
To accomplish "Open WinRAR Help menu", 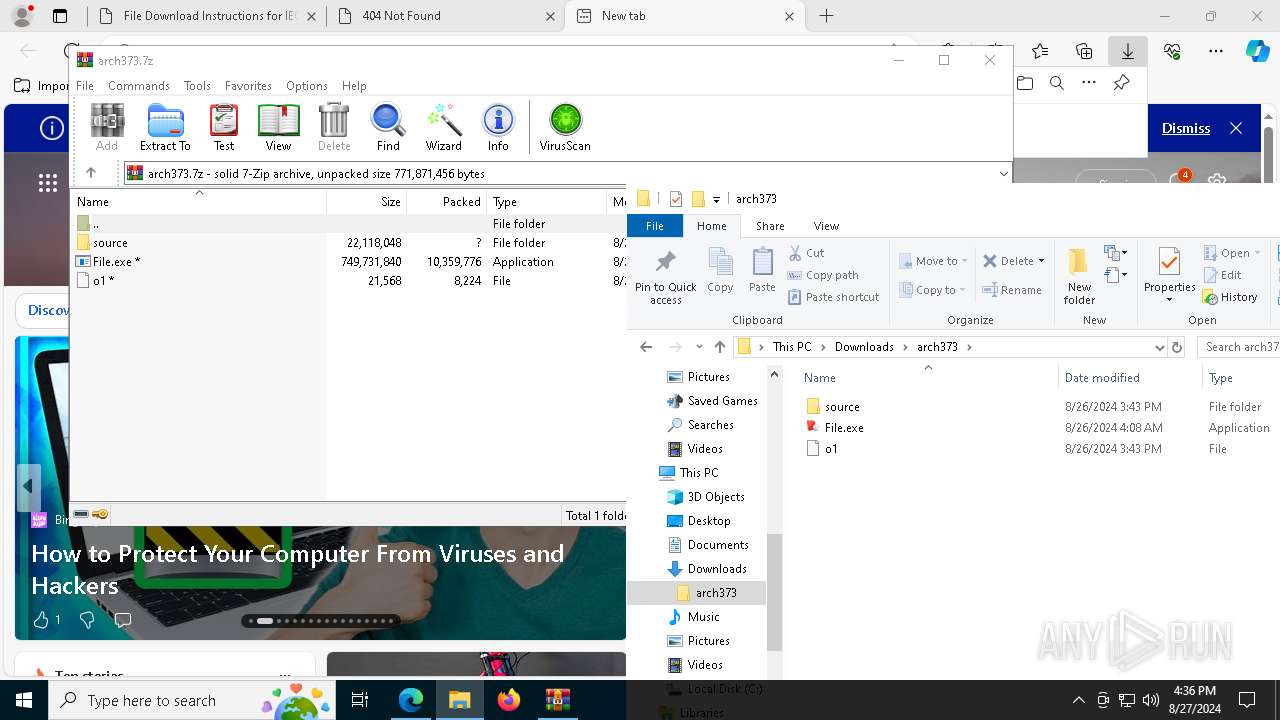I will [354, 86].
